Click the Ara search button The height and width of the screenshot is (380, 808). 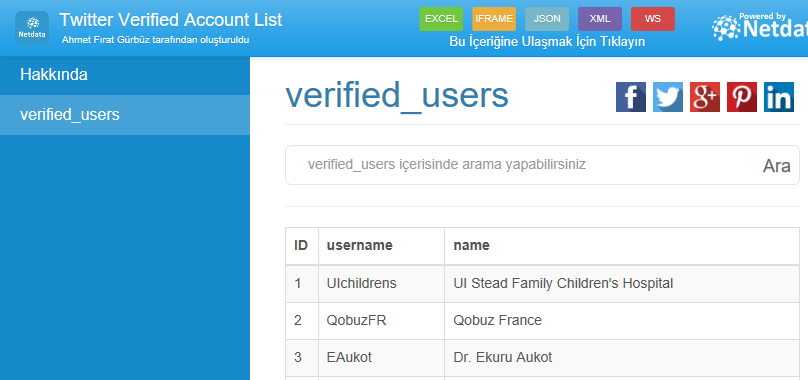pos(777,166)
